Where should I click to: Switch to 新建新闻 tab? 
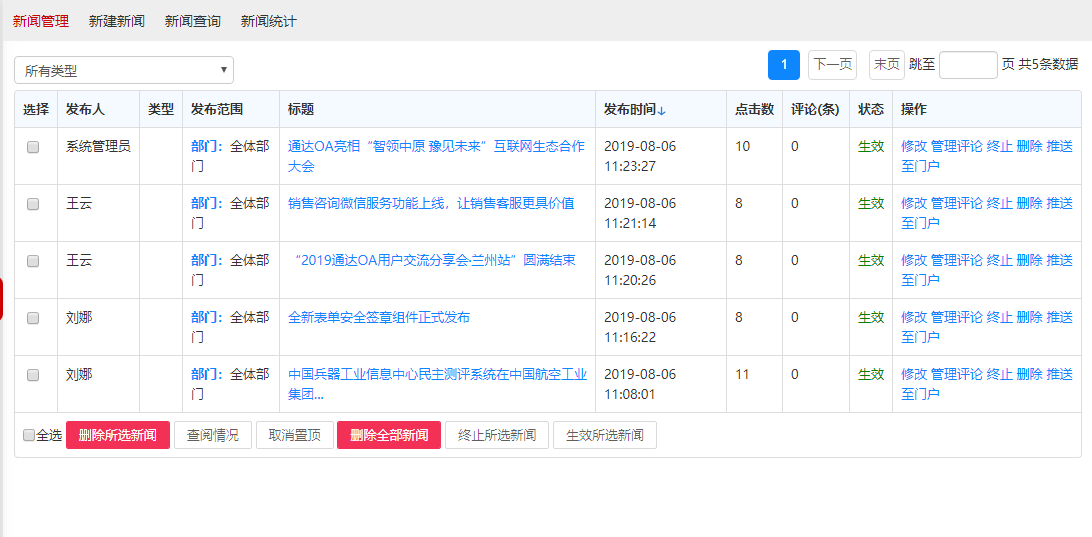click(x=116, y=21)
